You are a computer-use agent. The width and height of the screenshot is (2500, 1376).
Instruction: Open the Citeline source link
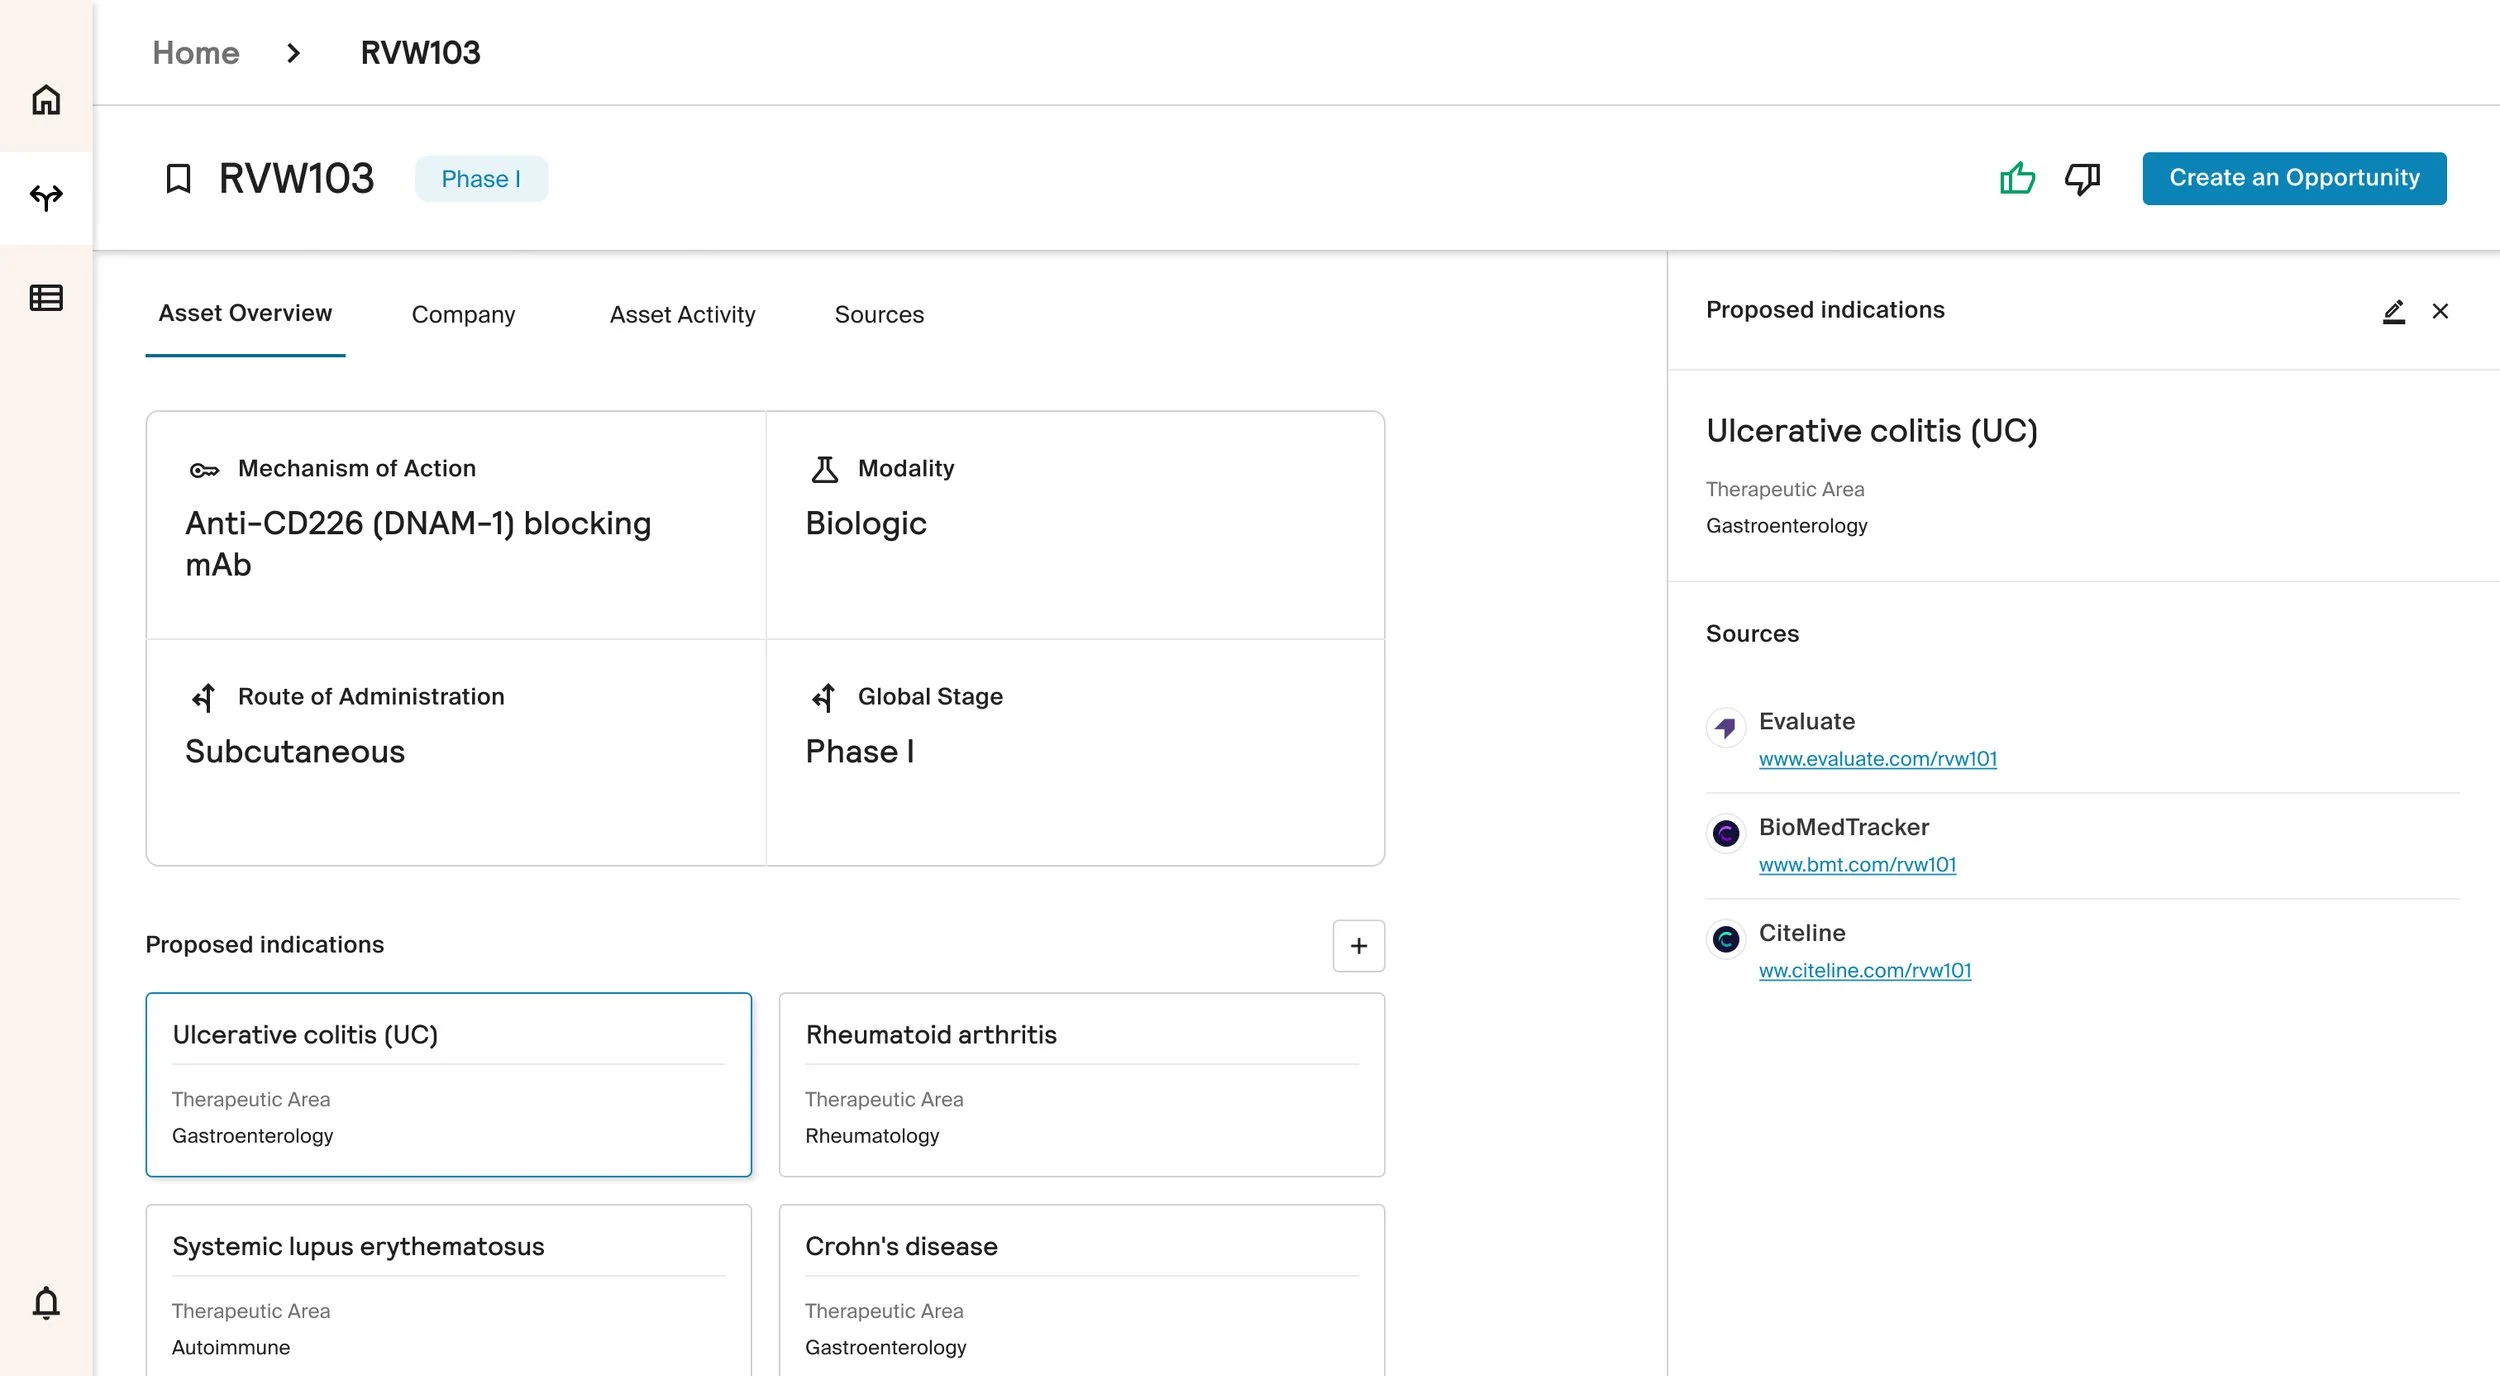(1865, 970)
